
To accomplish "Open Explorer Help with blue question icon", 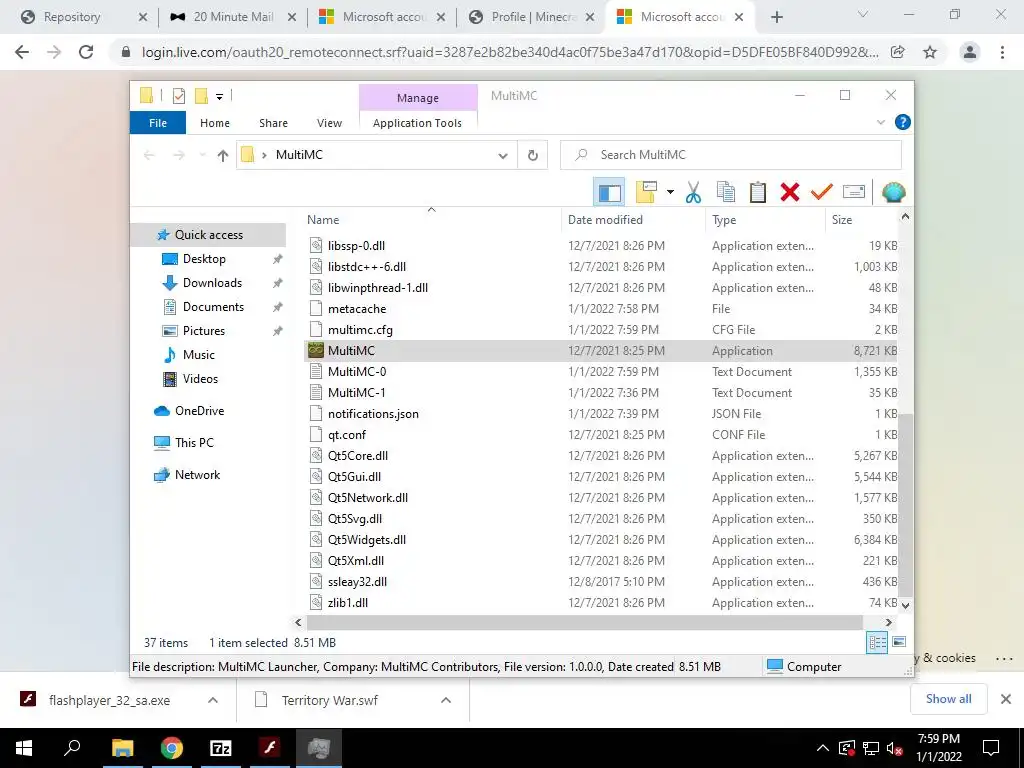I will click(x=903, y=122).
